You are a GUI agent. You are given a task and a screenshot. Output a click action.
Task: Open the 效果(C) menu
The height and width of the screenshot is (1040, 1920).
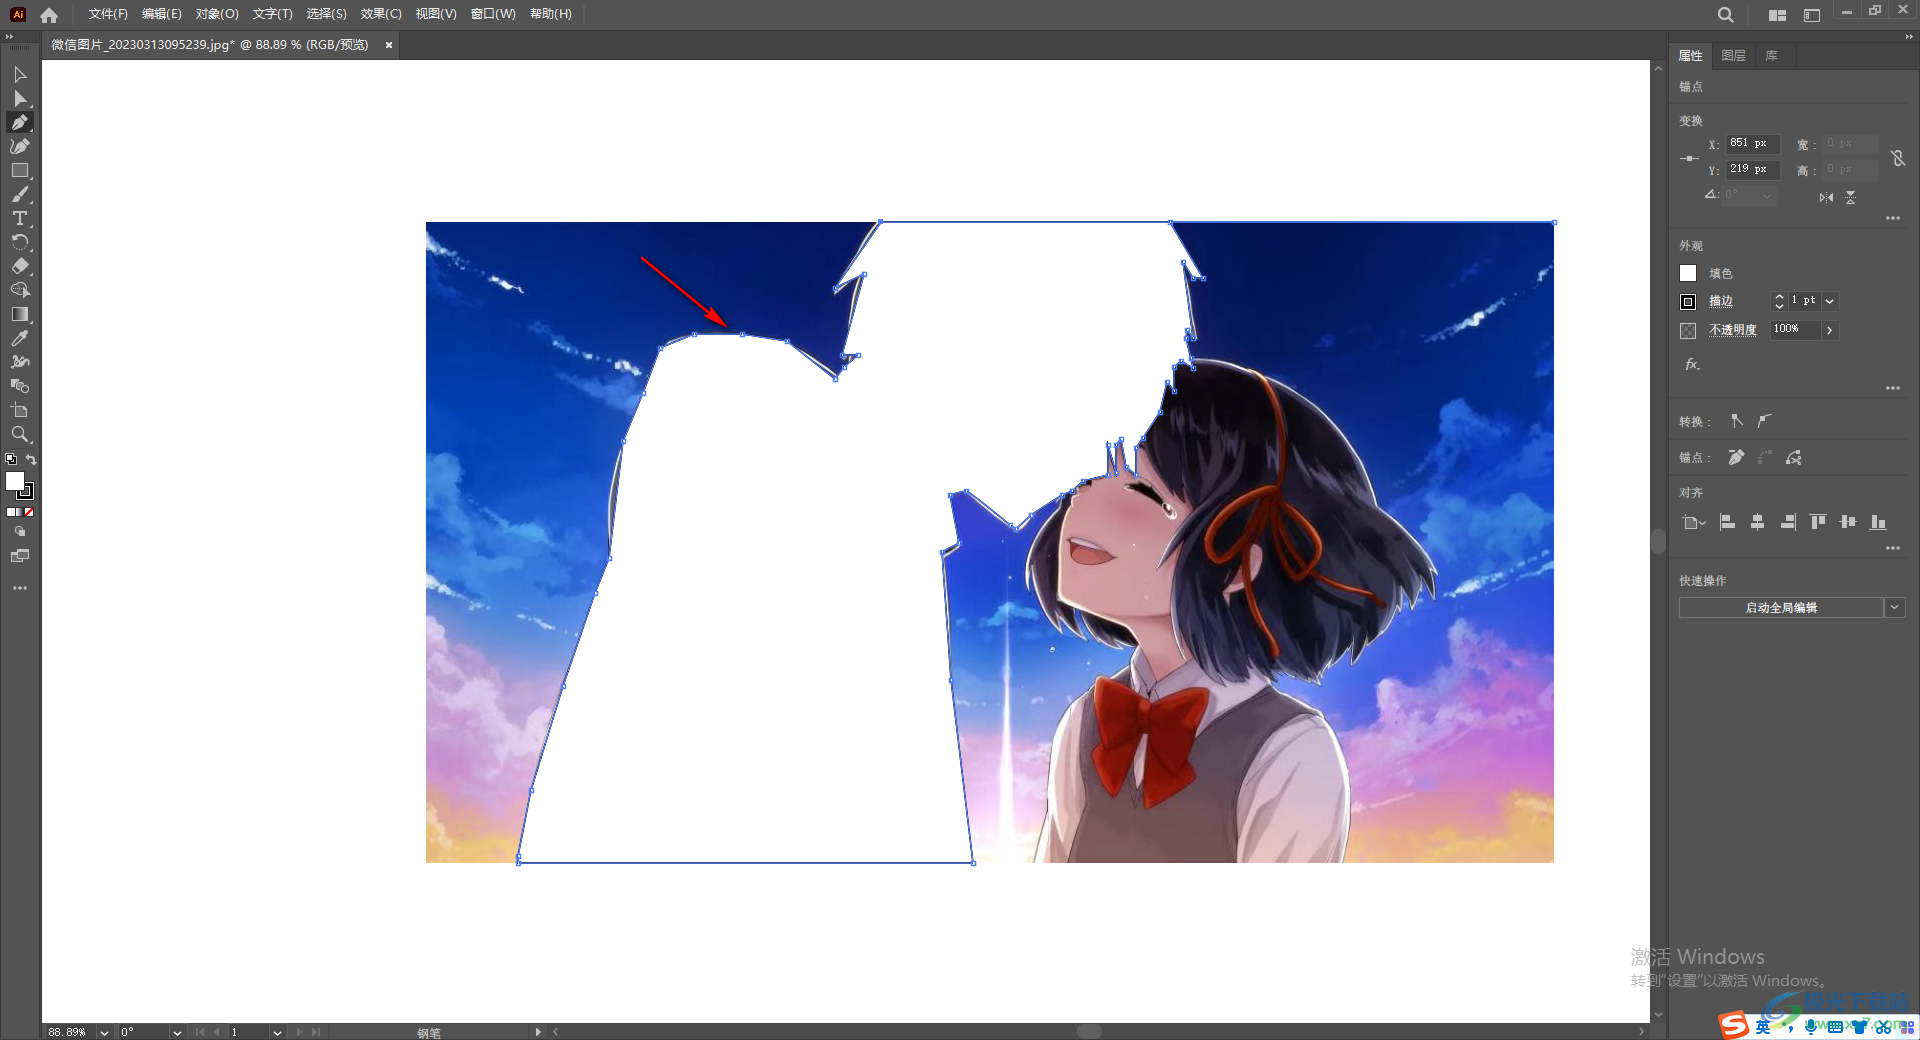pos(381,14)
